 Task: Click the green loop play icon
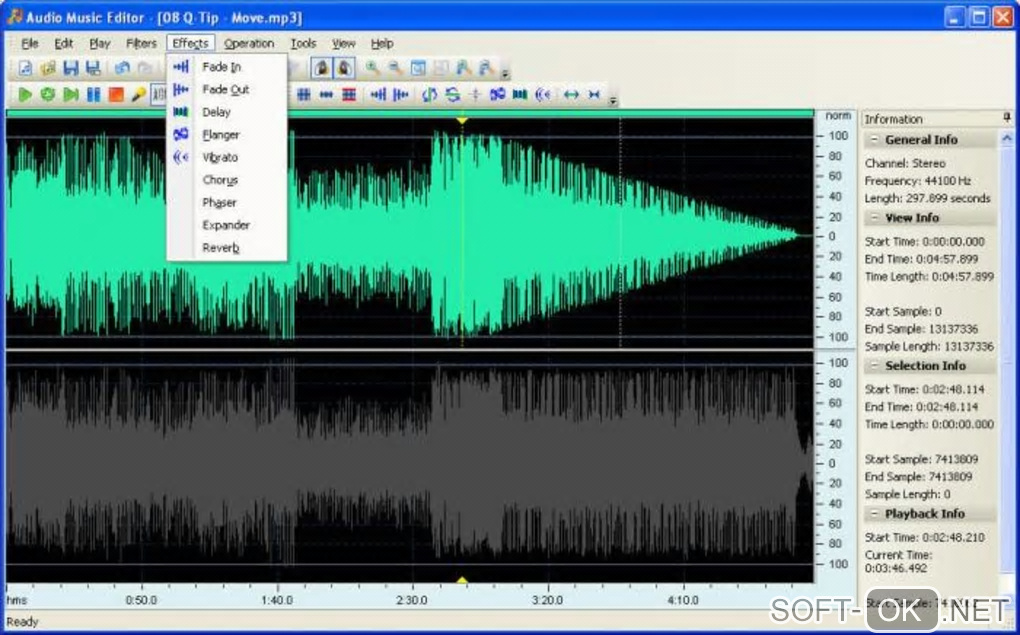coord(47,95)
